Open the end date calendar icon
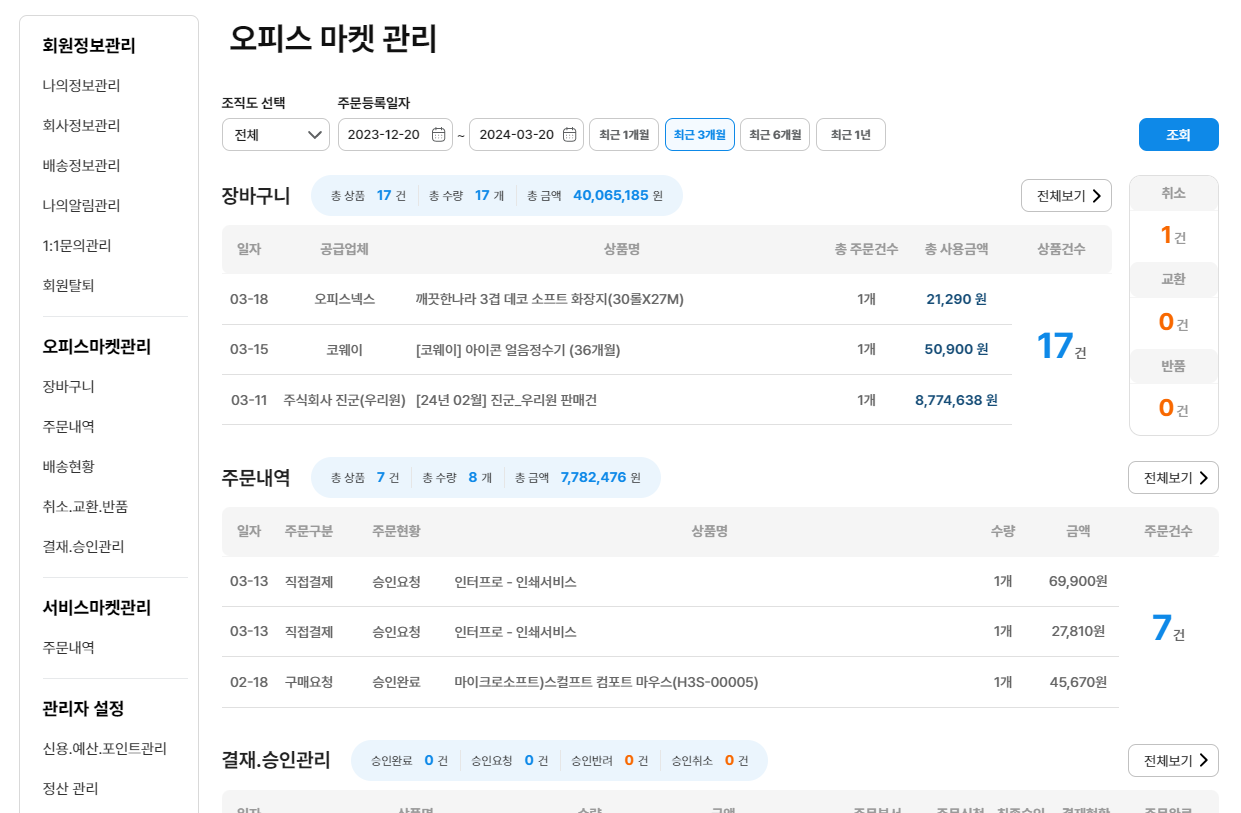1241x813 pixels. (x=569, y=135)
